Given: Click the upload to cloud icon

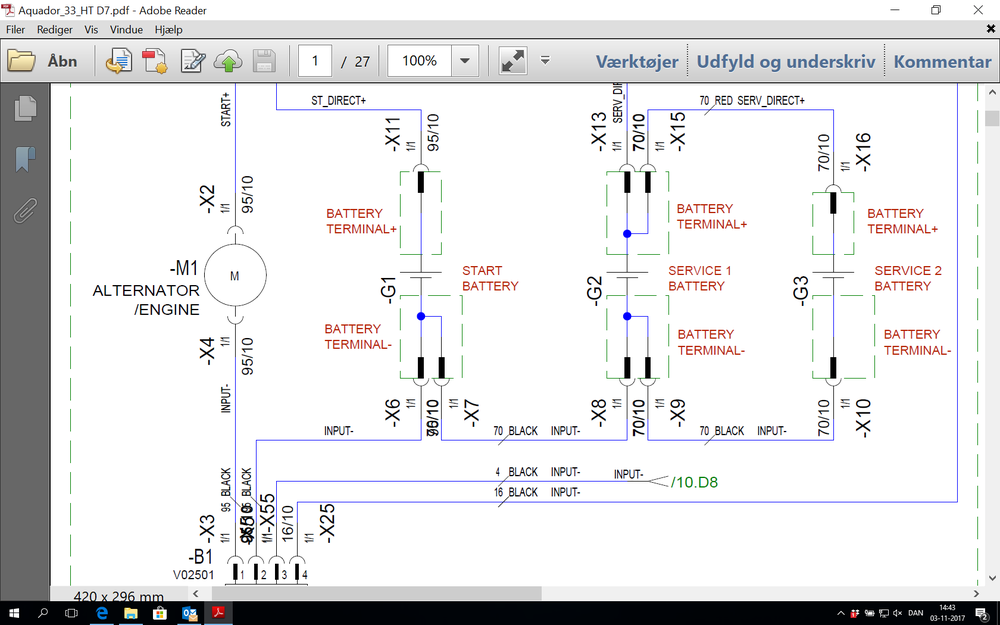Looking at the screenshot, I should [x=228, y=61].
